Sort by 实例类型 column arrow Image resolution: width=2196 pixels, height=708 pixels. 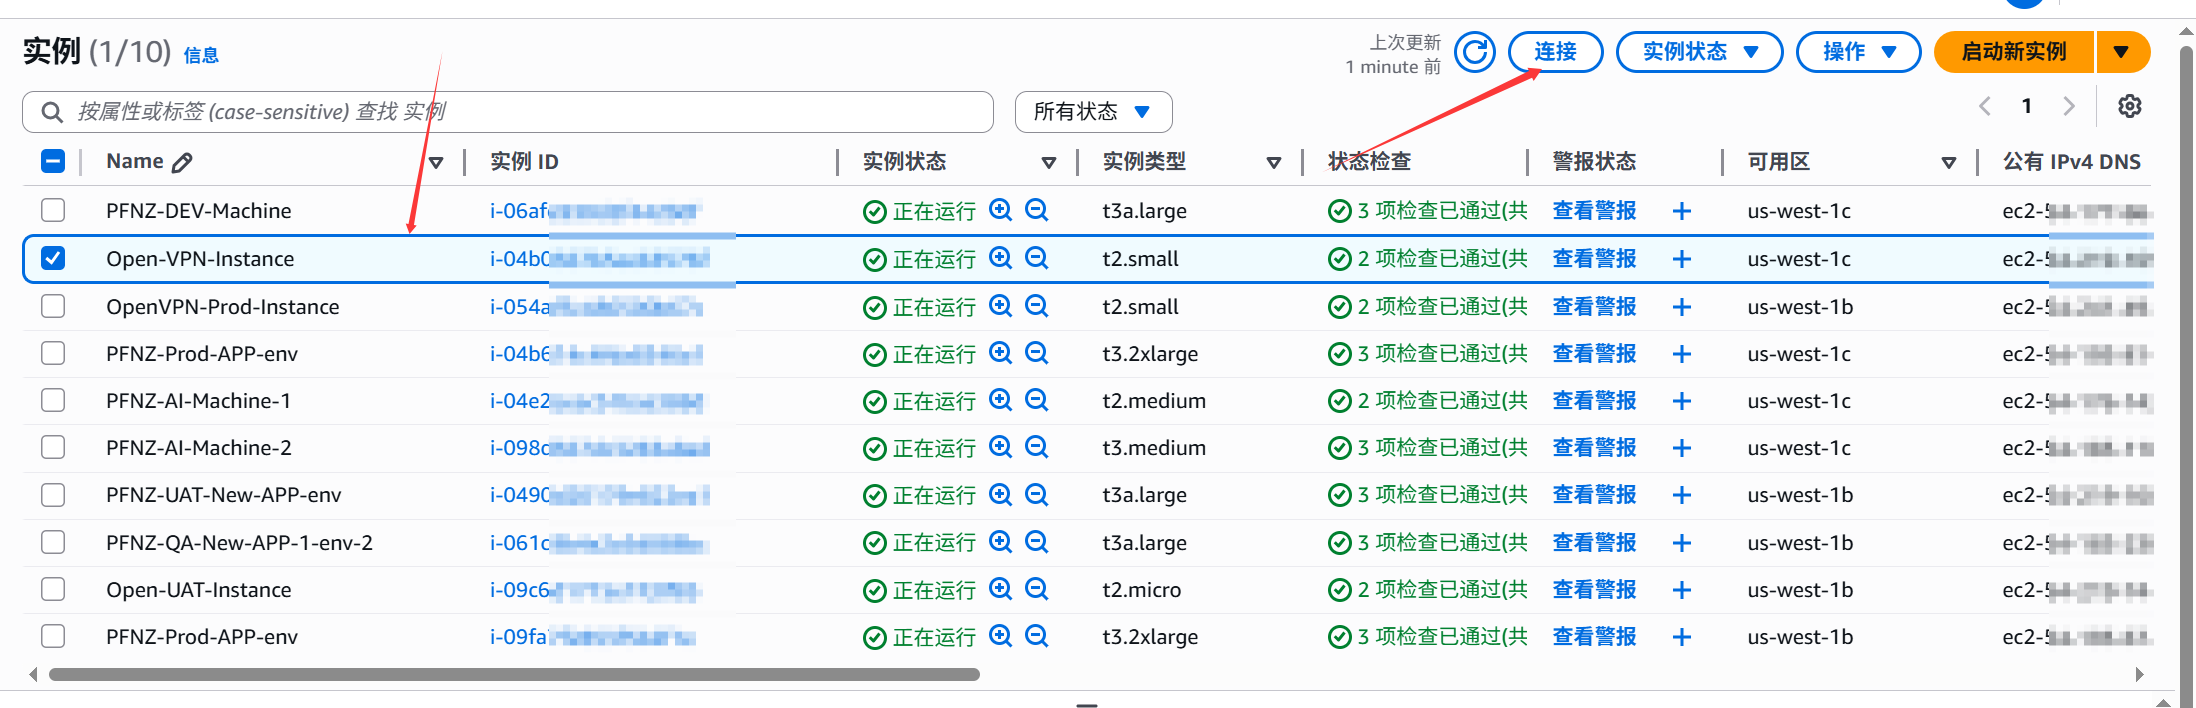(x=1274, y=162)
